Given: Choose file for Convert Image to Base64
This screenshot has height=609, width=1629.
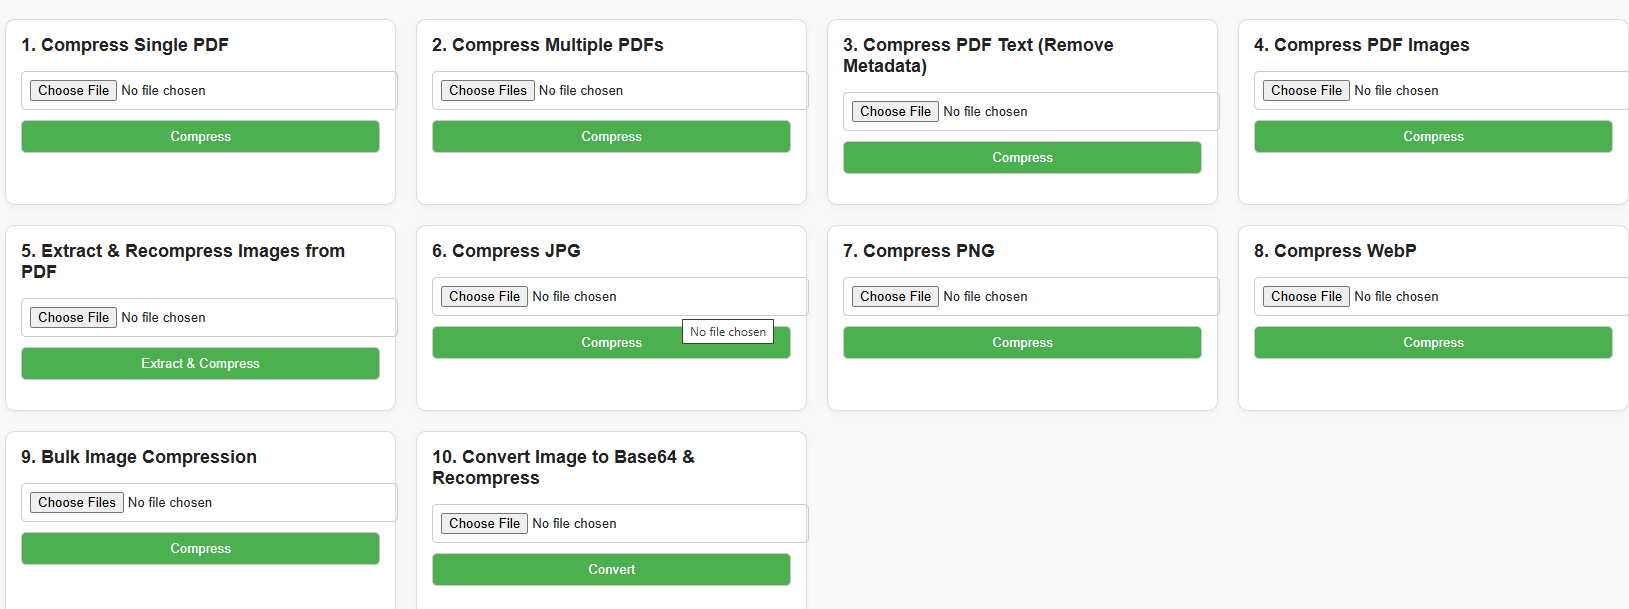Looking at the screenshot, I should (x=484, y=523).
